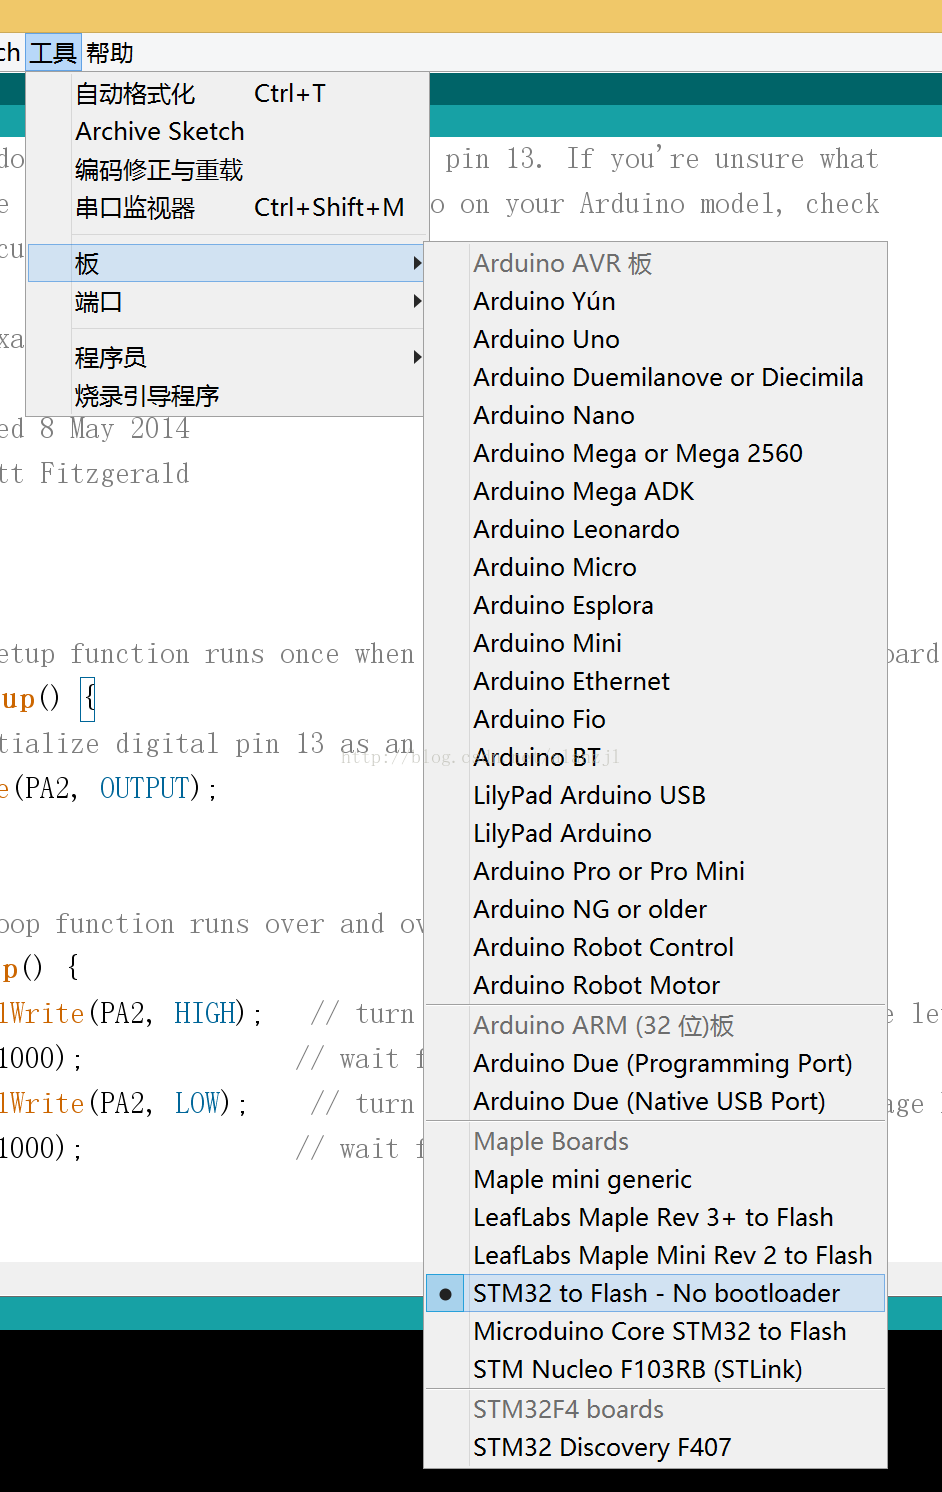Click LOW keyword in digitalWrite line
Screen dimensions: 942x1492
coord(198,1104)
